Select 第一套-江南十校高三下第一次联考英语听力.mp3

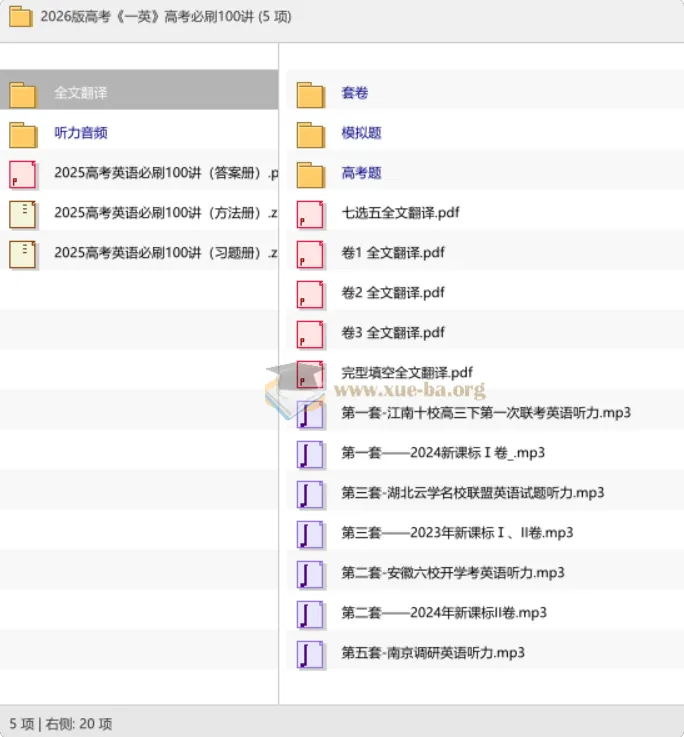(486, 413)
